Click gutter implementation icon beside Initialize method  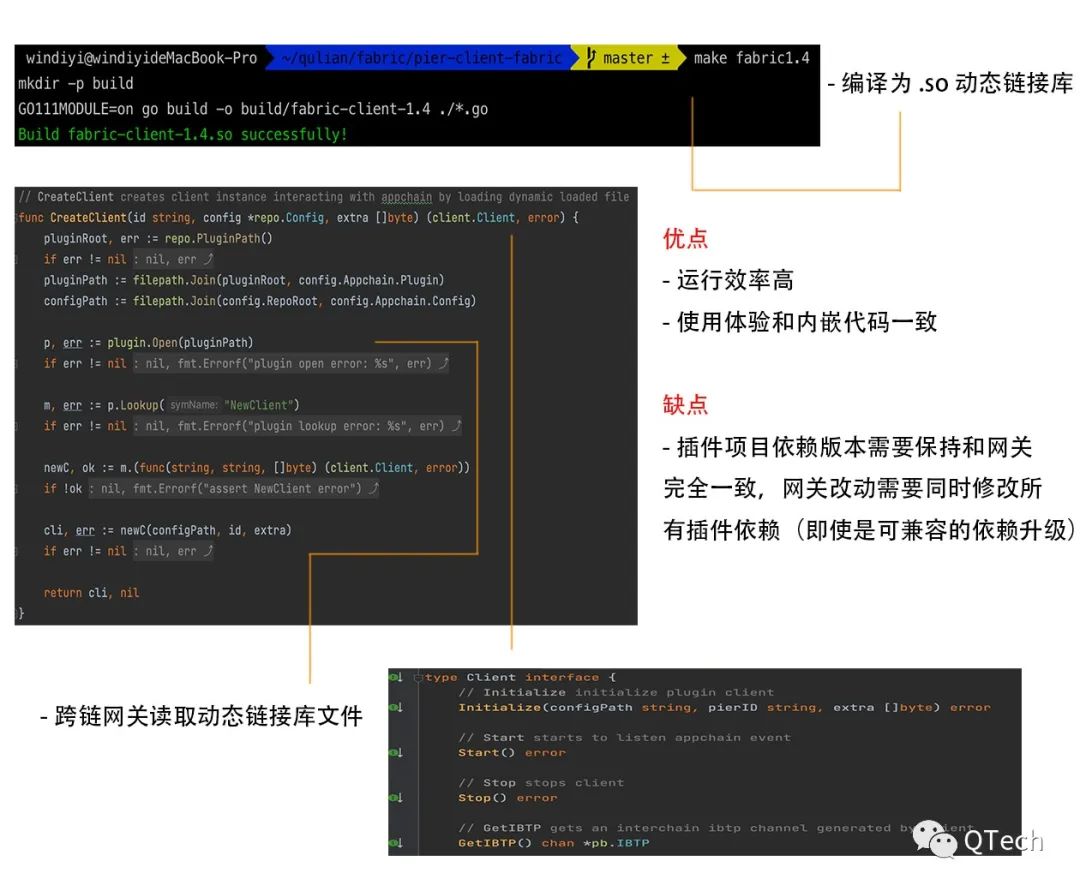395,708
